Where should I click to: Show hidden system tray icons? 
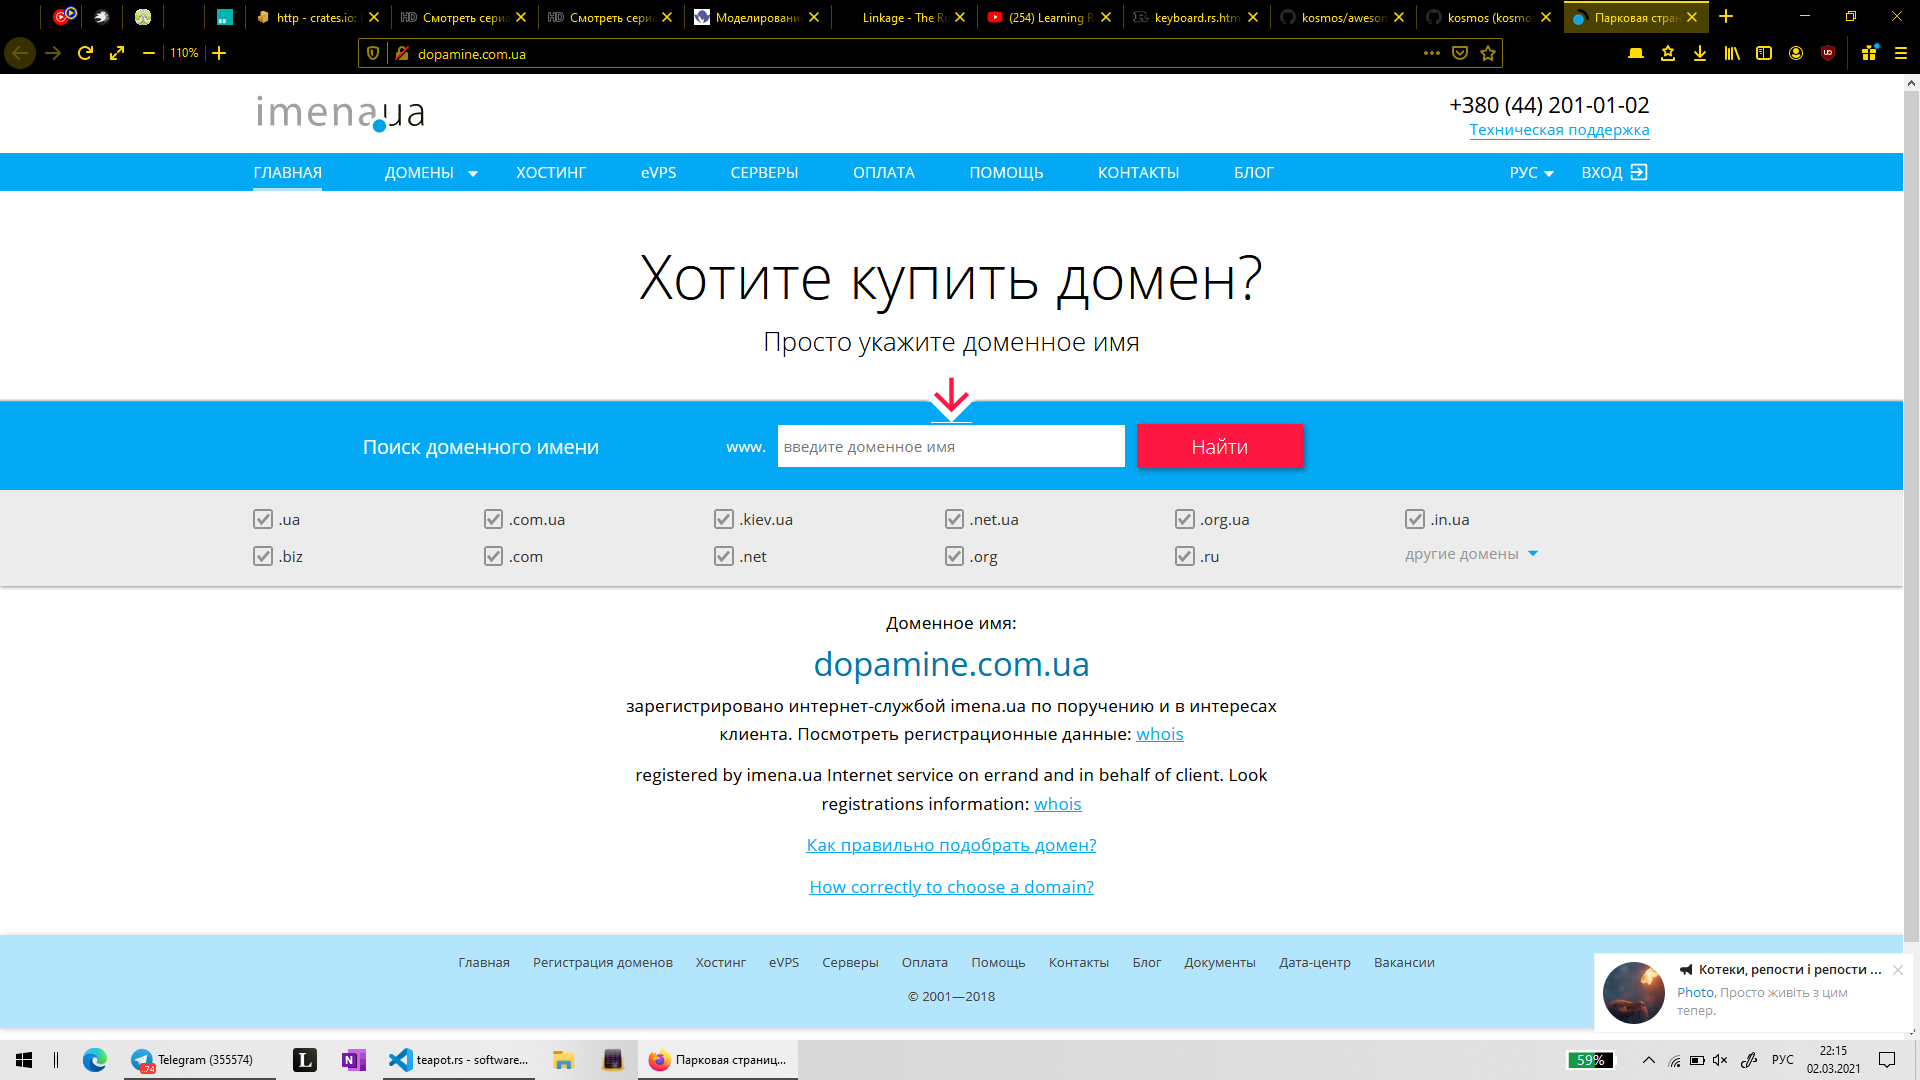tap(1649, 1060)
